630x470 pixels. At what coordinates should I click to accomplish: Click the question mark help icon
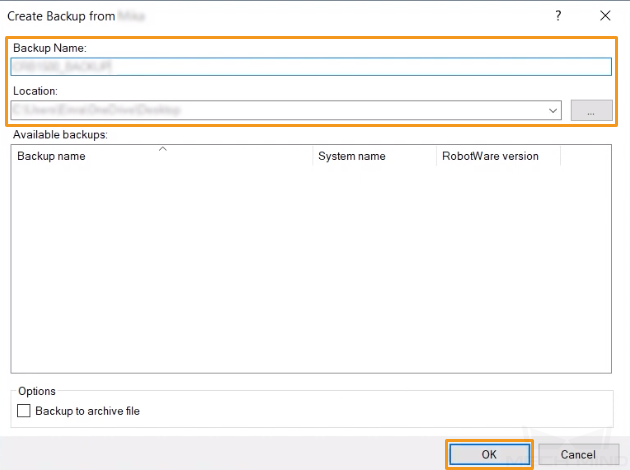tap(558, 16)
